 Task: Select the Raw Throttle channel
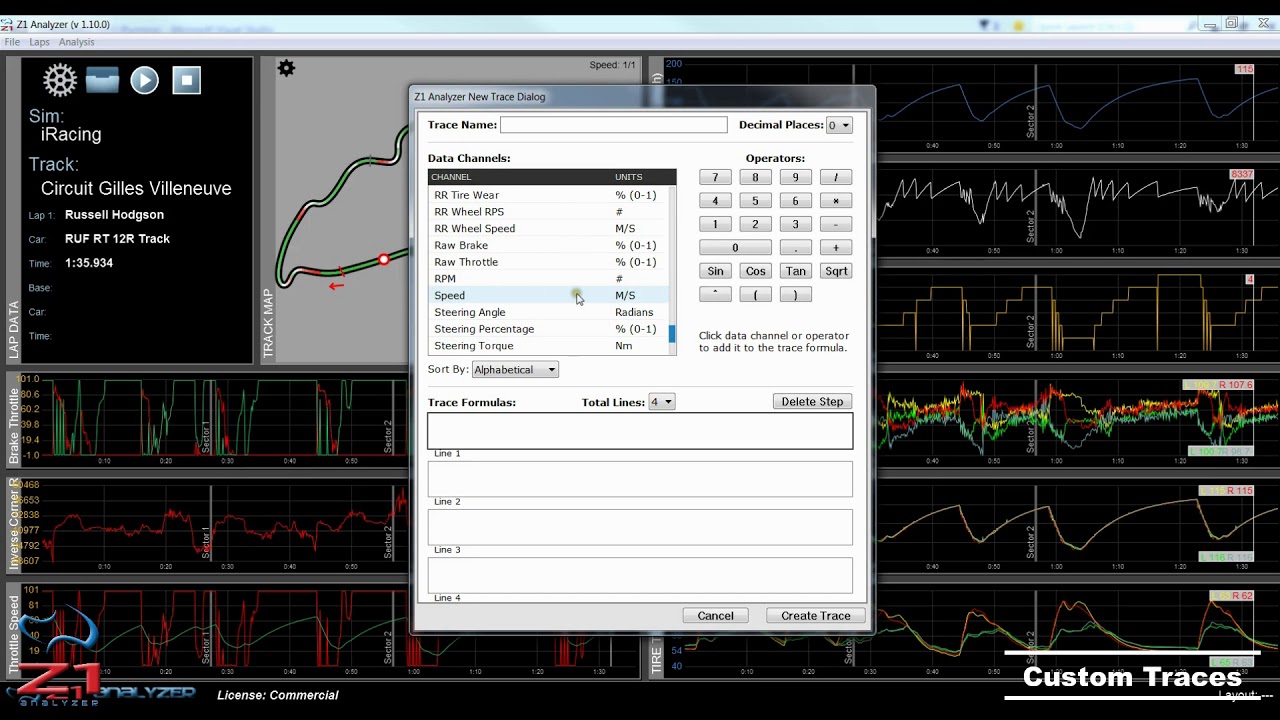point(548,262)
